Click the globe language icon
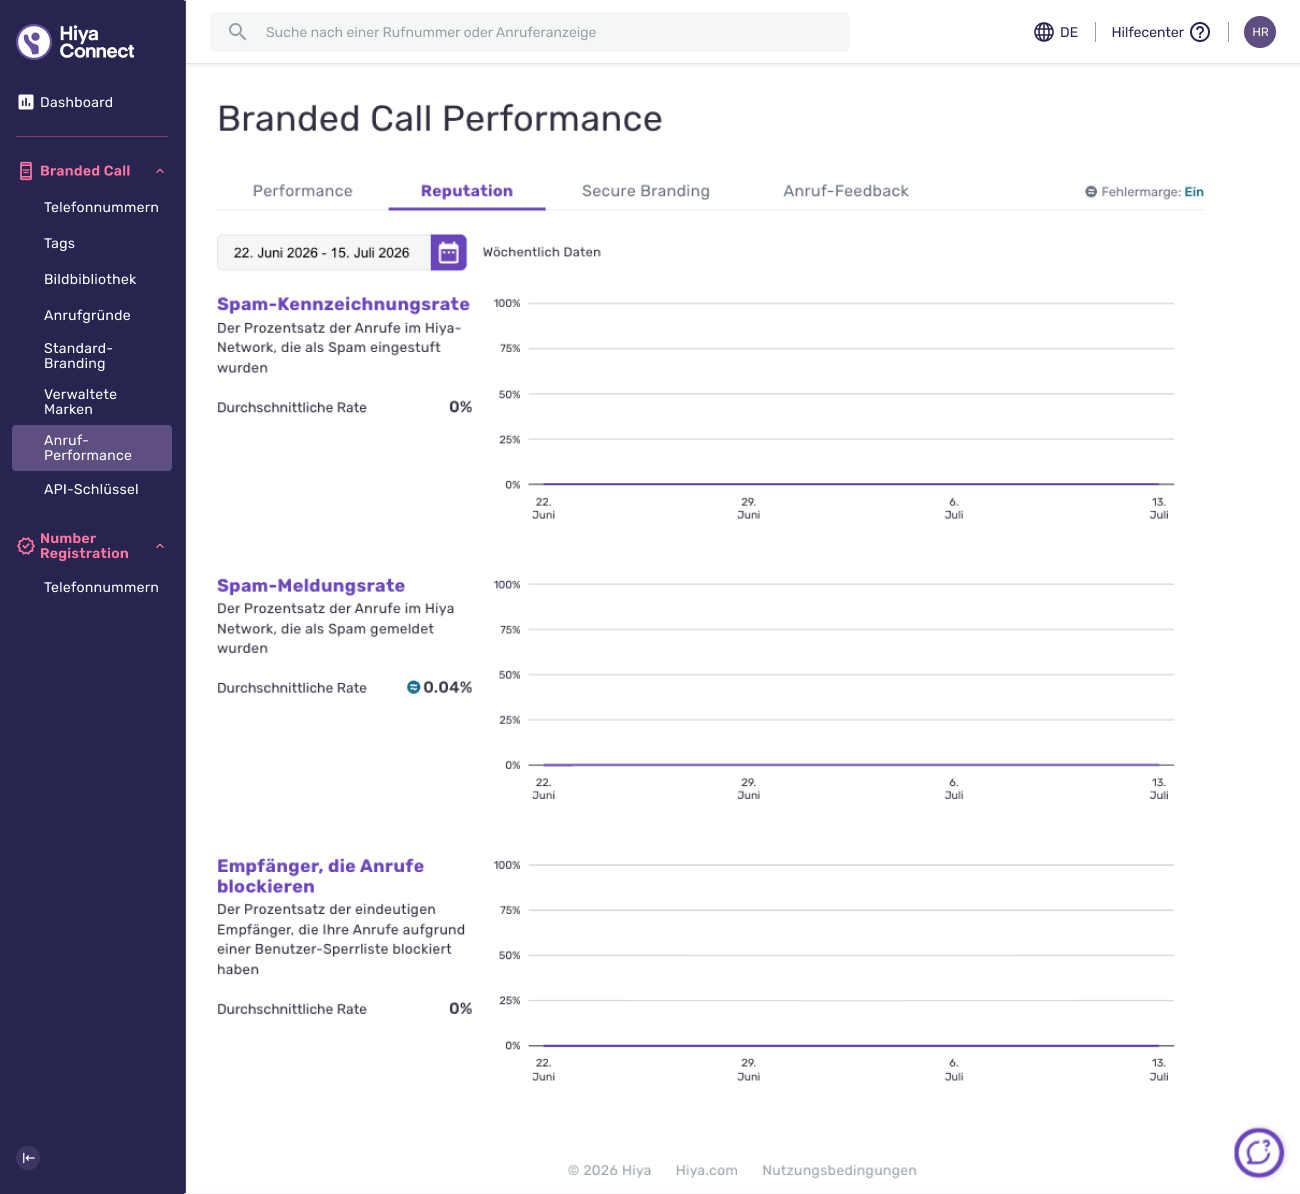The height and width of the screenshot is (1194, 1300). [x=1044, y=32]
